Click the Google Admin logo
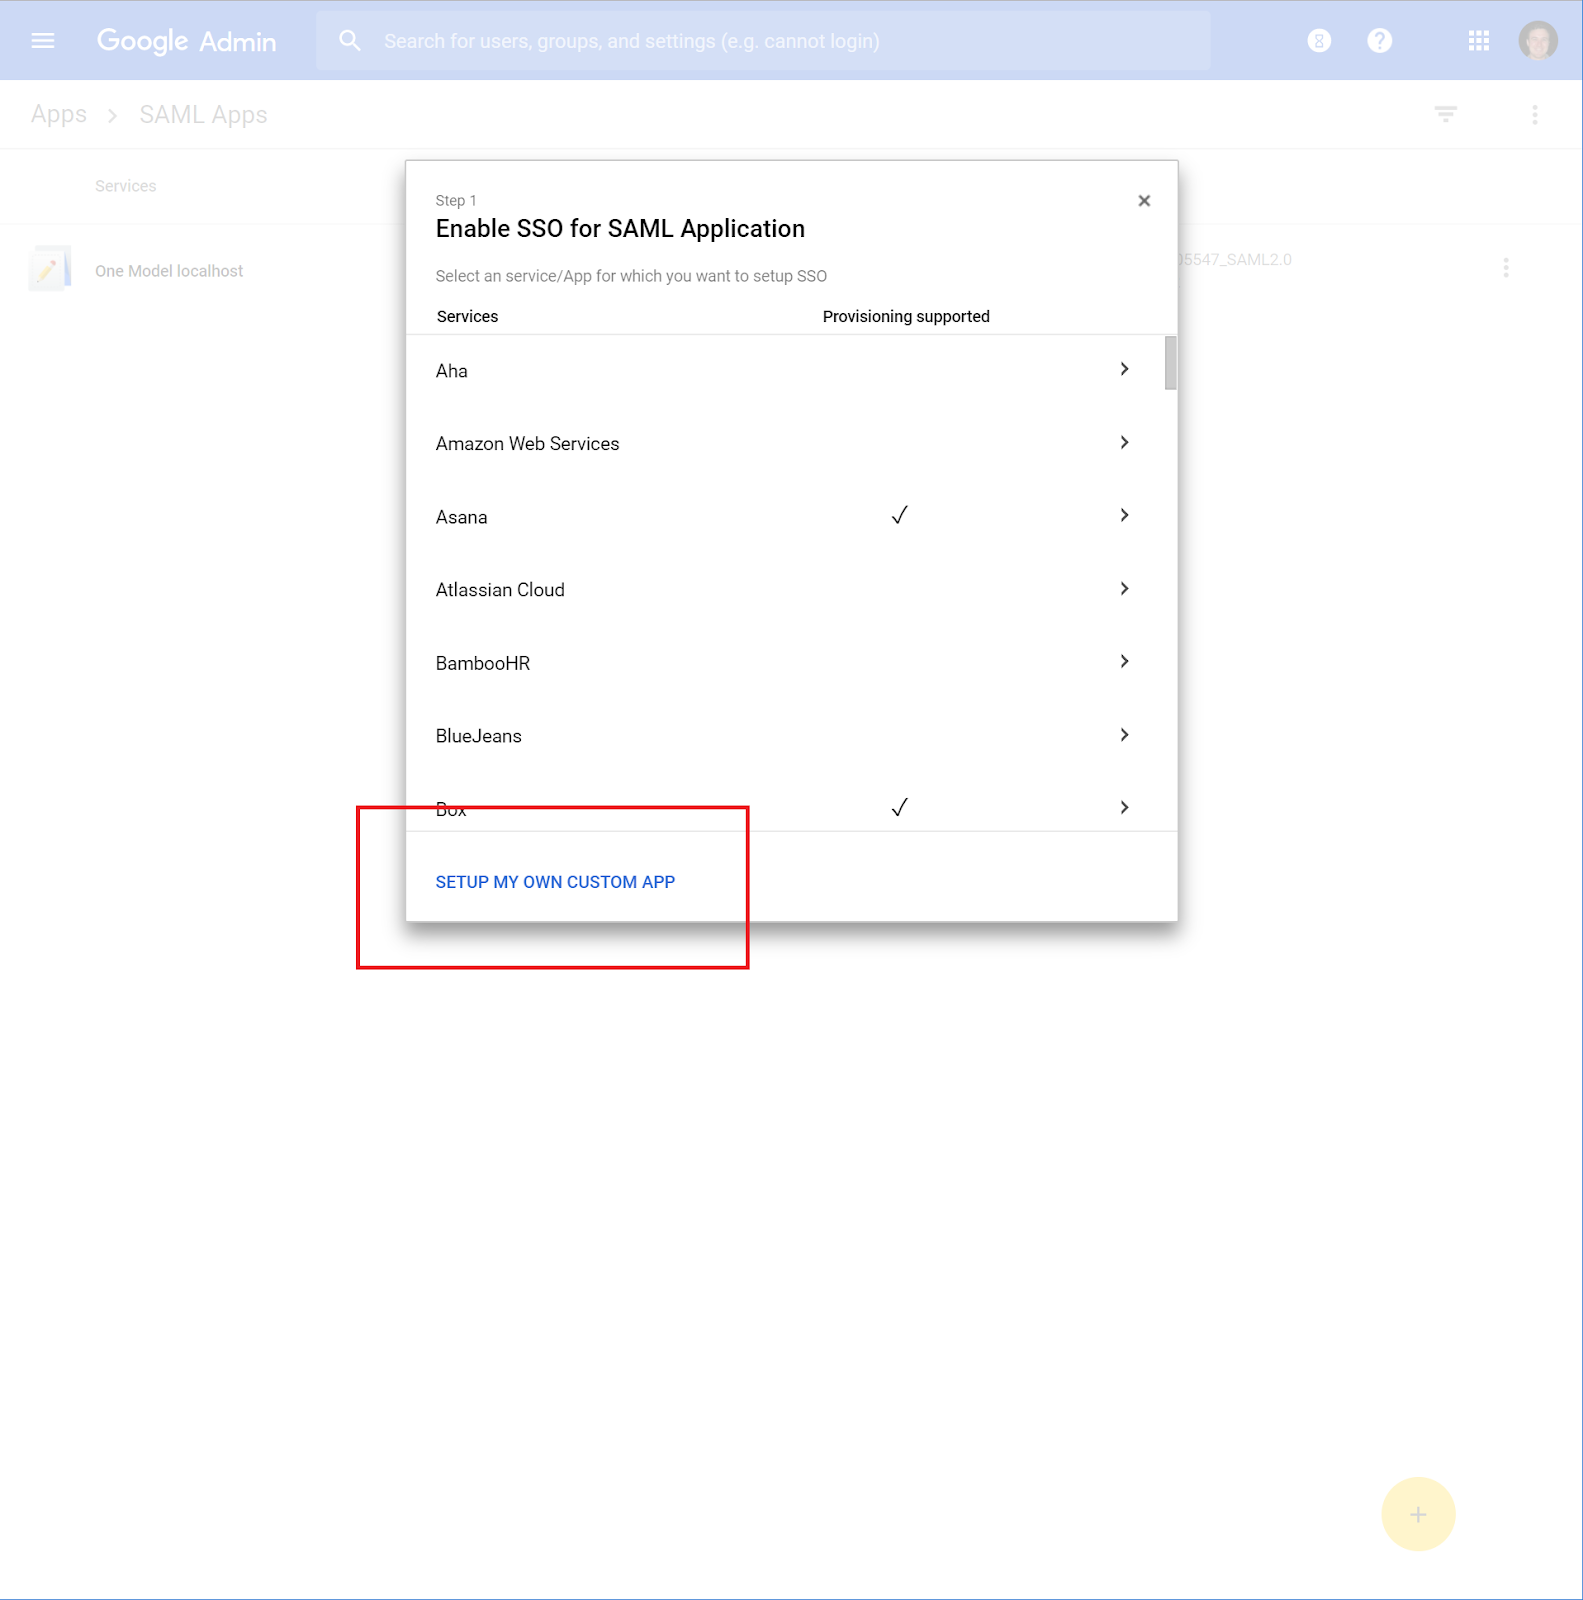 (186, 41)
